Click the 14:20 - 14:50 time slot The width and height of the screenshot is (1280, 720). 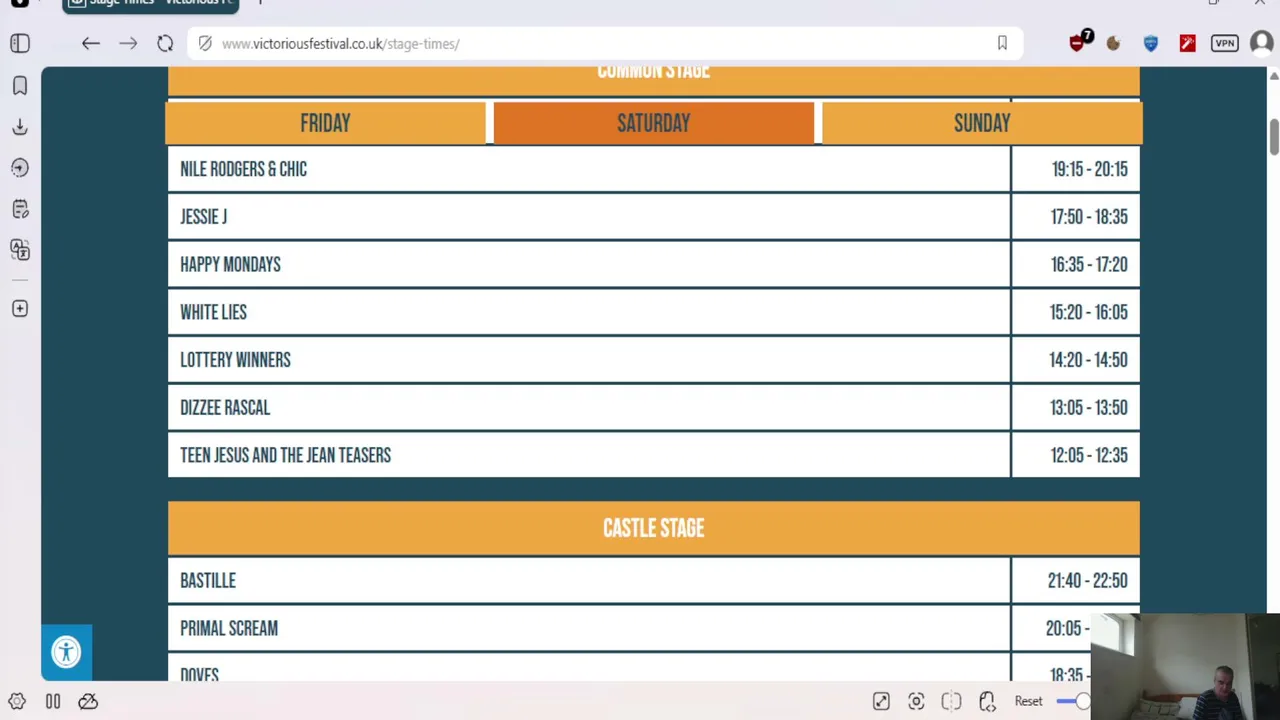click(1088, 360)
